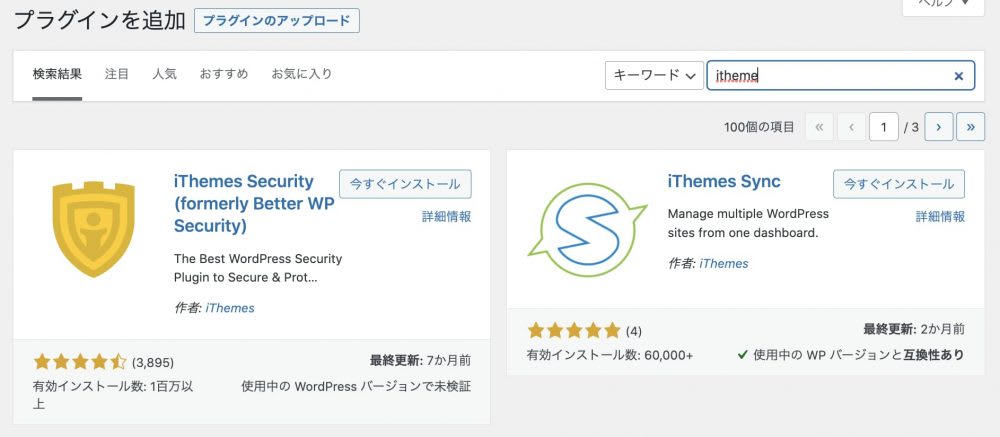Switch to the おすすめ tab

point(224,74)
